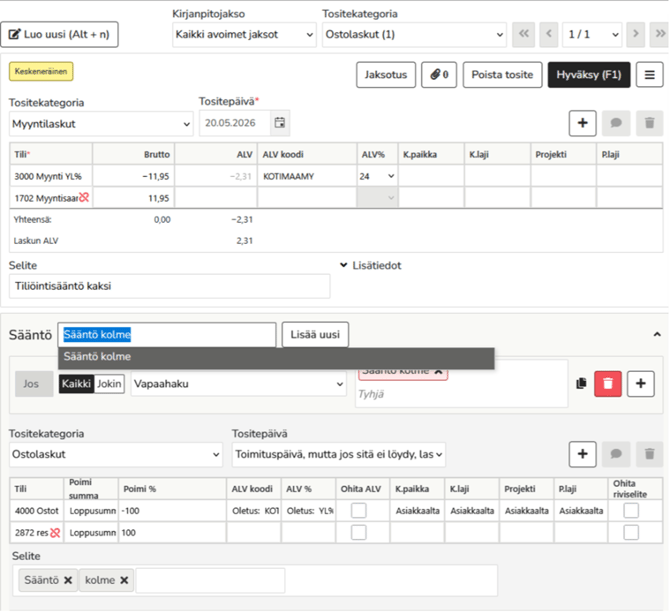Open the hamburger menu next to Hyväksy
This screenshot has height=616, width=670.
tap(650, 75)
